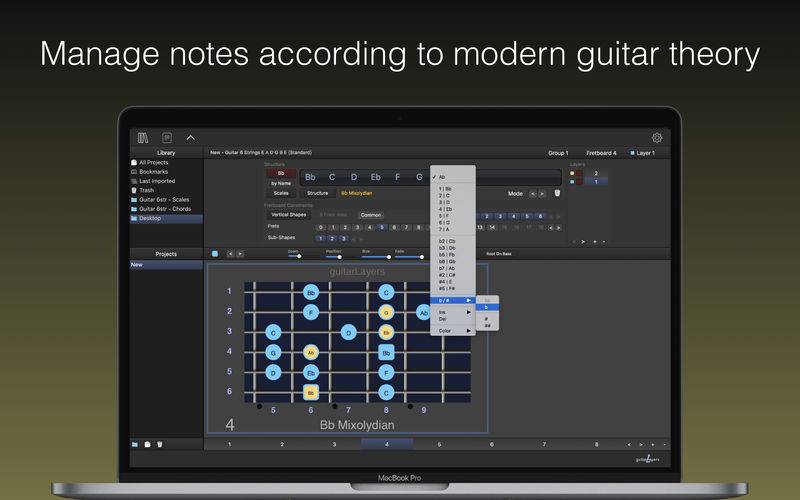Switch to fretboard tab 1 at bottom
The width and height of the screenshot is (800, 500).
tap(230, 444)
